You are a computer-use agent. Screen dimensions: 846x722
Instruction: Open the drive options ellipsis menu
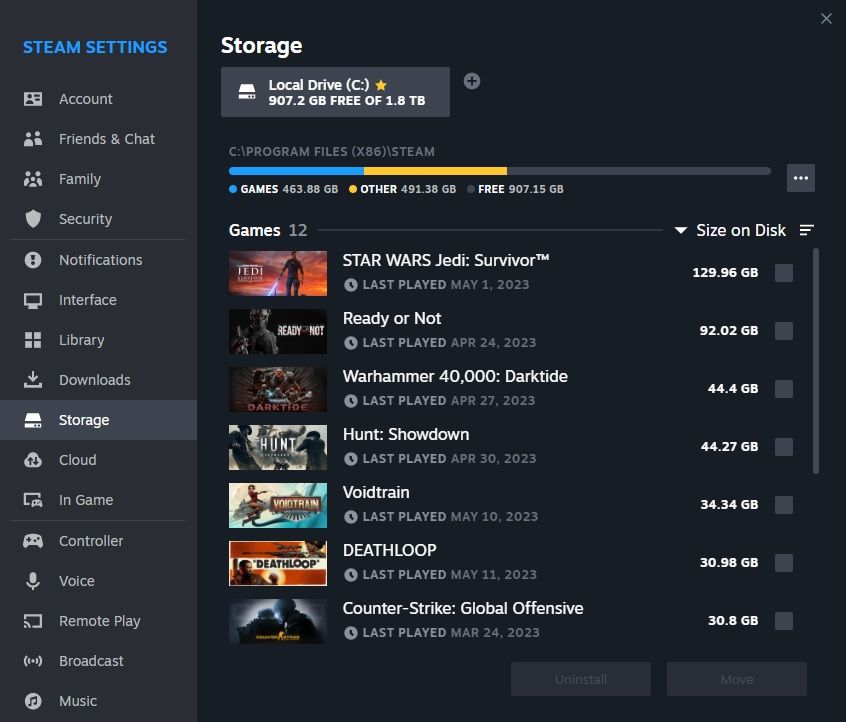800,177
